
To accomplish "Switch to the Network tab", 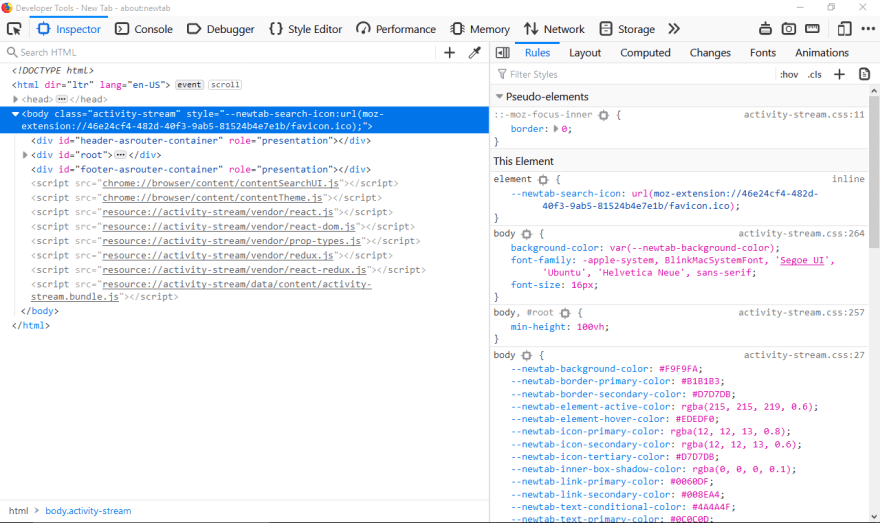I will coord(554,29).
